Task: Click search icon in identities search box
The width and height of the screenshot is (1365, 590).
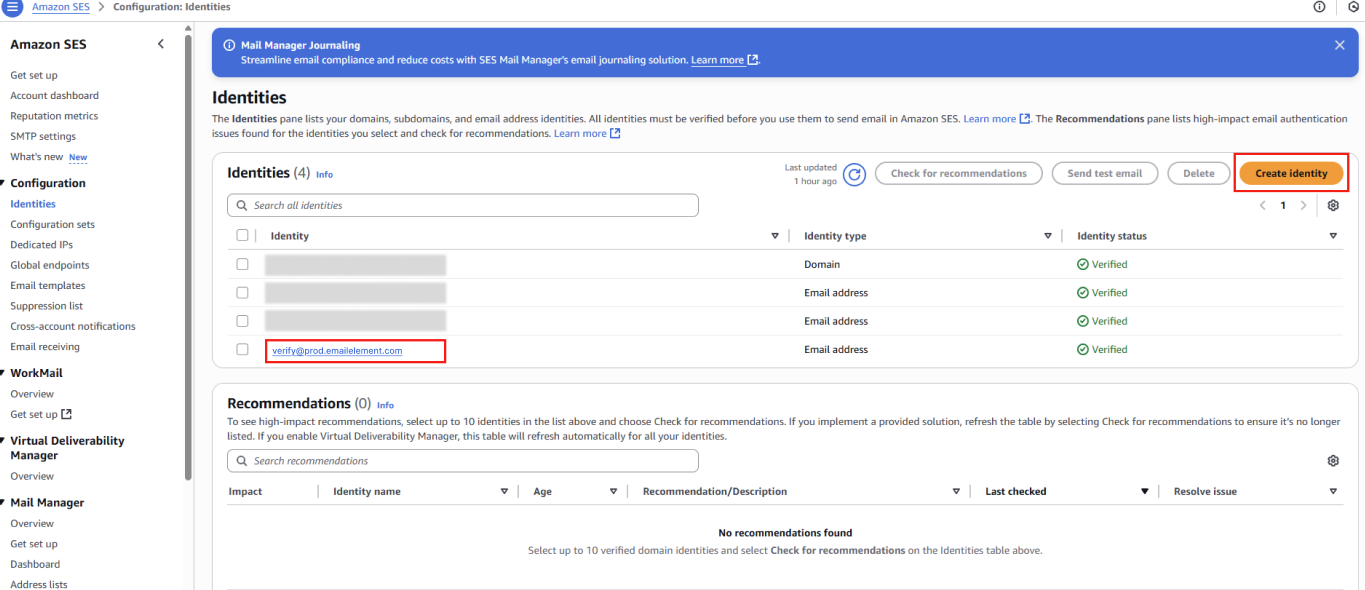Action: coord(242,205)
